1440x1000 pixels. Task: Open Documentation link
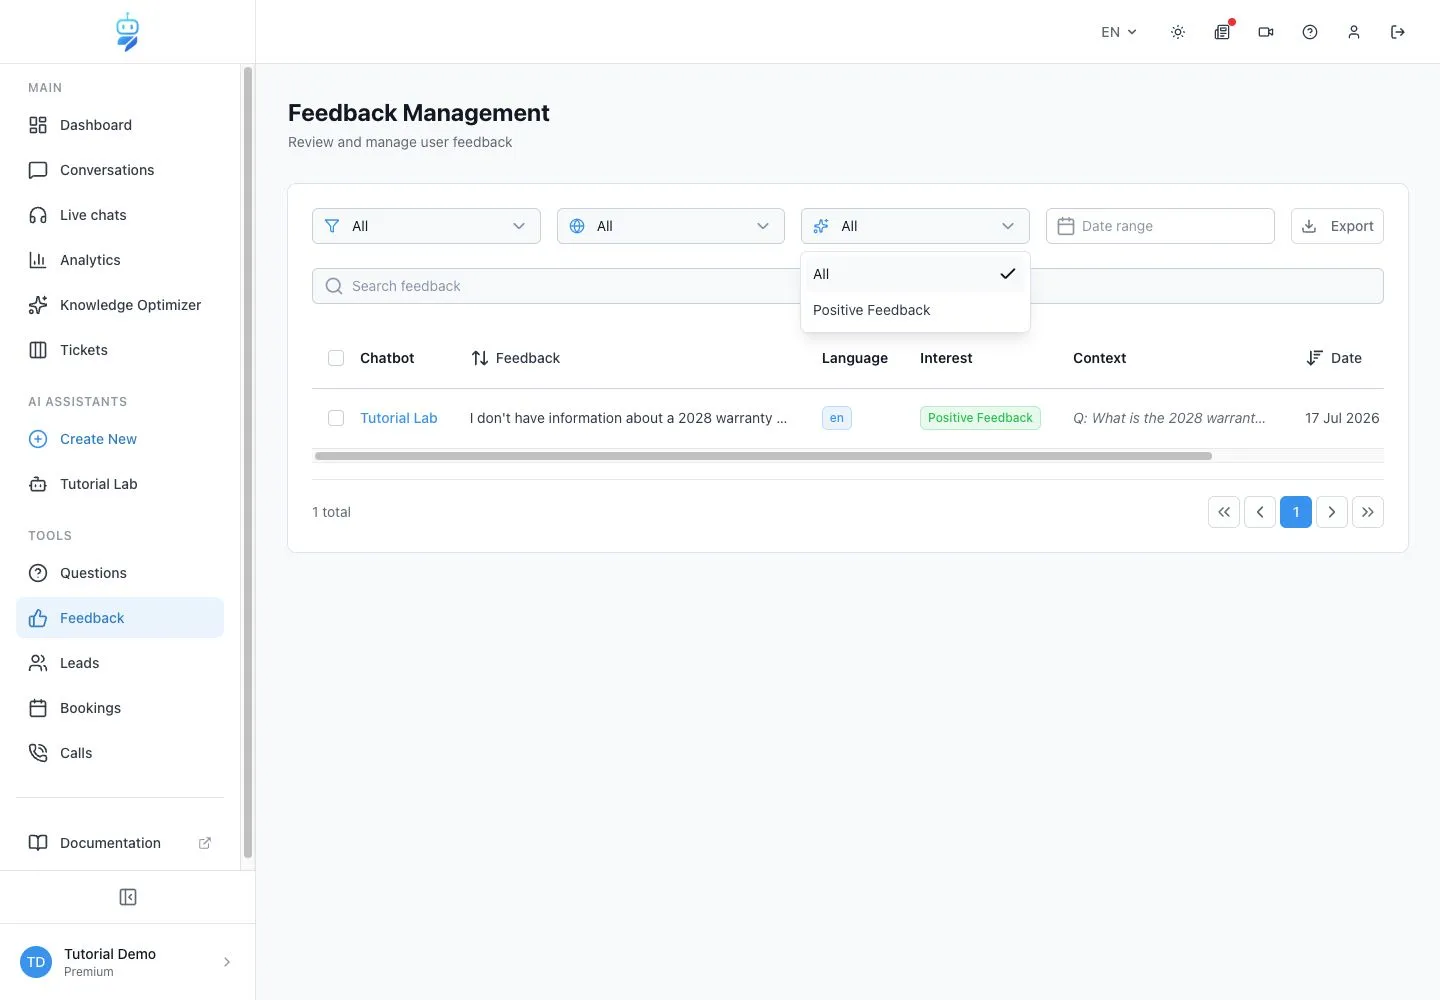click(x=120, y=843)
